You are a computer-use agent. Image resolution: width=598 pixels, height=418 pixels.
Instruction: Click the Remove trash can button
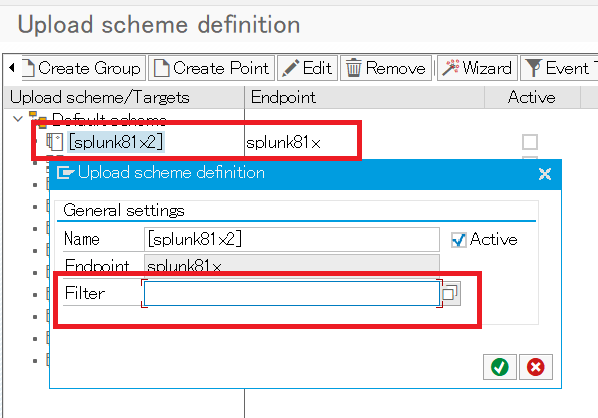click(386, 68)
